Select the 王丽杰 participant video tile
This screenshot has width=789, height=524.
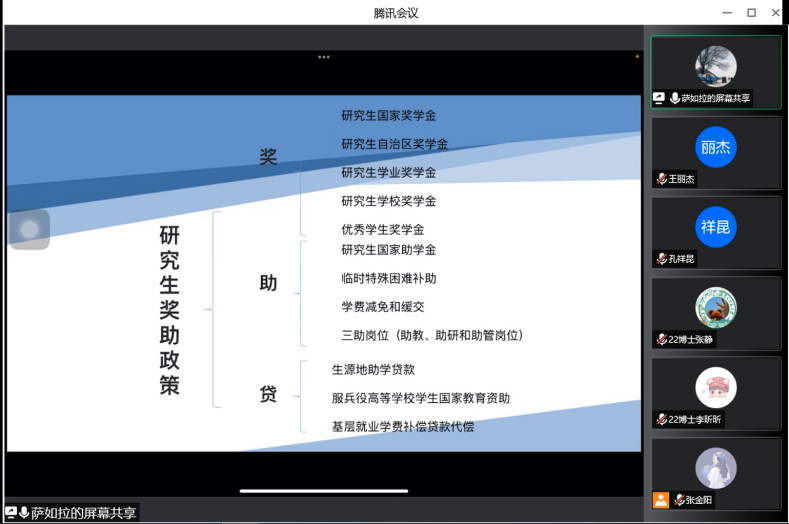pos(716,148)
